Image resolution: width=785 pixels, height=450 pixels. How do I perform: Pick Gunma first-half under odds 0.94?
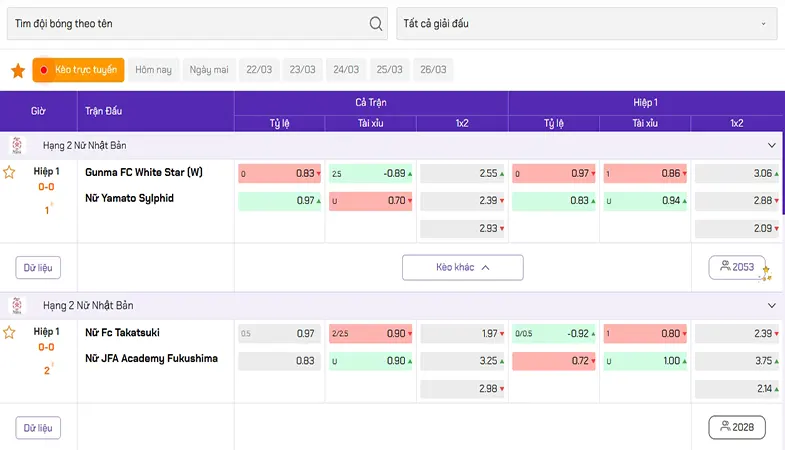point(645,201)
